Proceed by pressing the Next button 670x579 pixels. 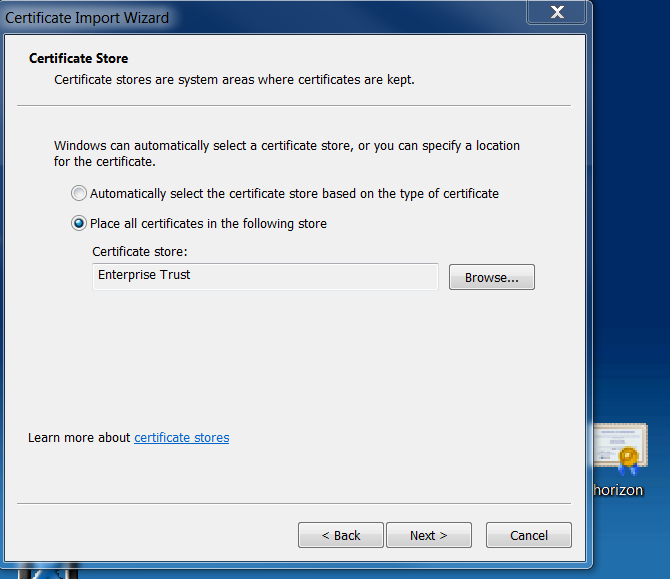point(428,535)
